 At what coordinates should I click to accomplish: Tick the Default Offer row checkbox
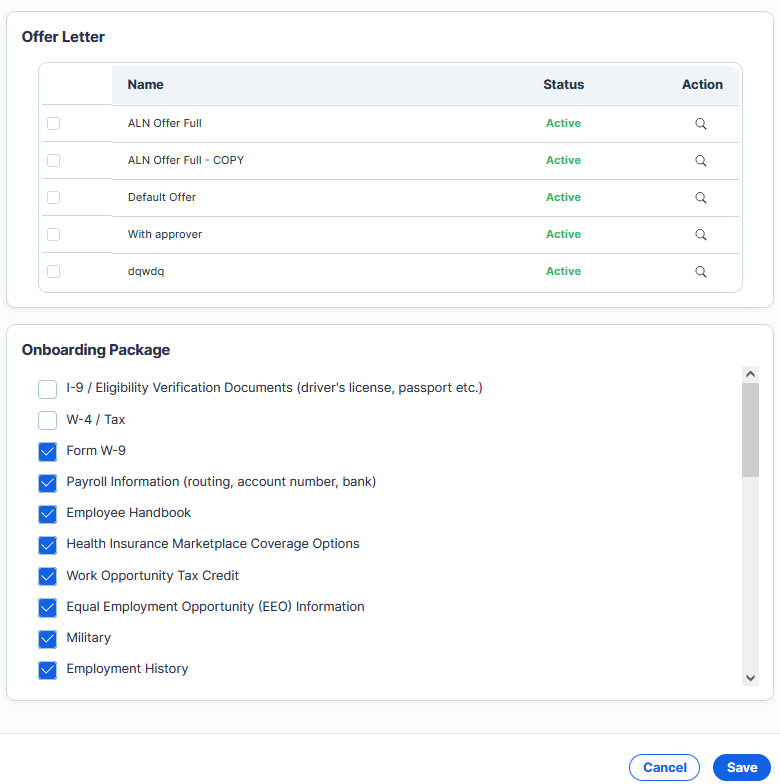click(x=53, y=198)
